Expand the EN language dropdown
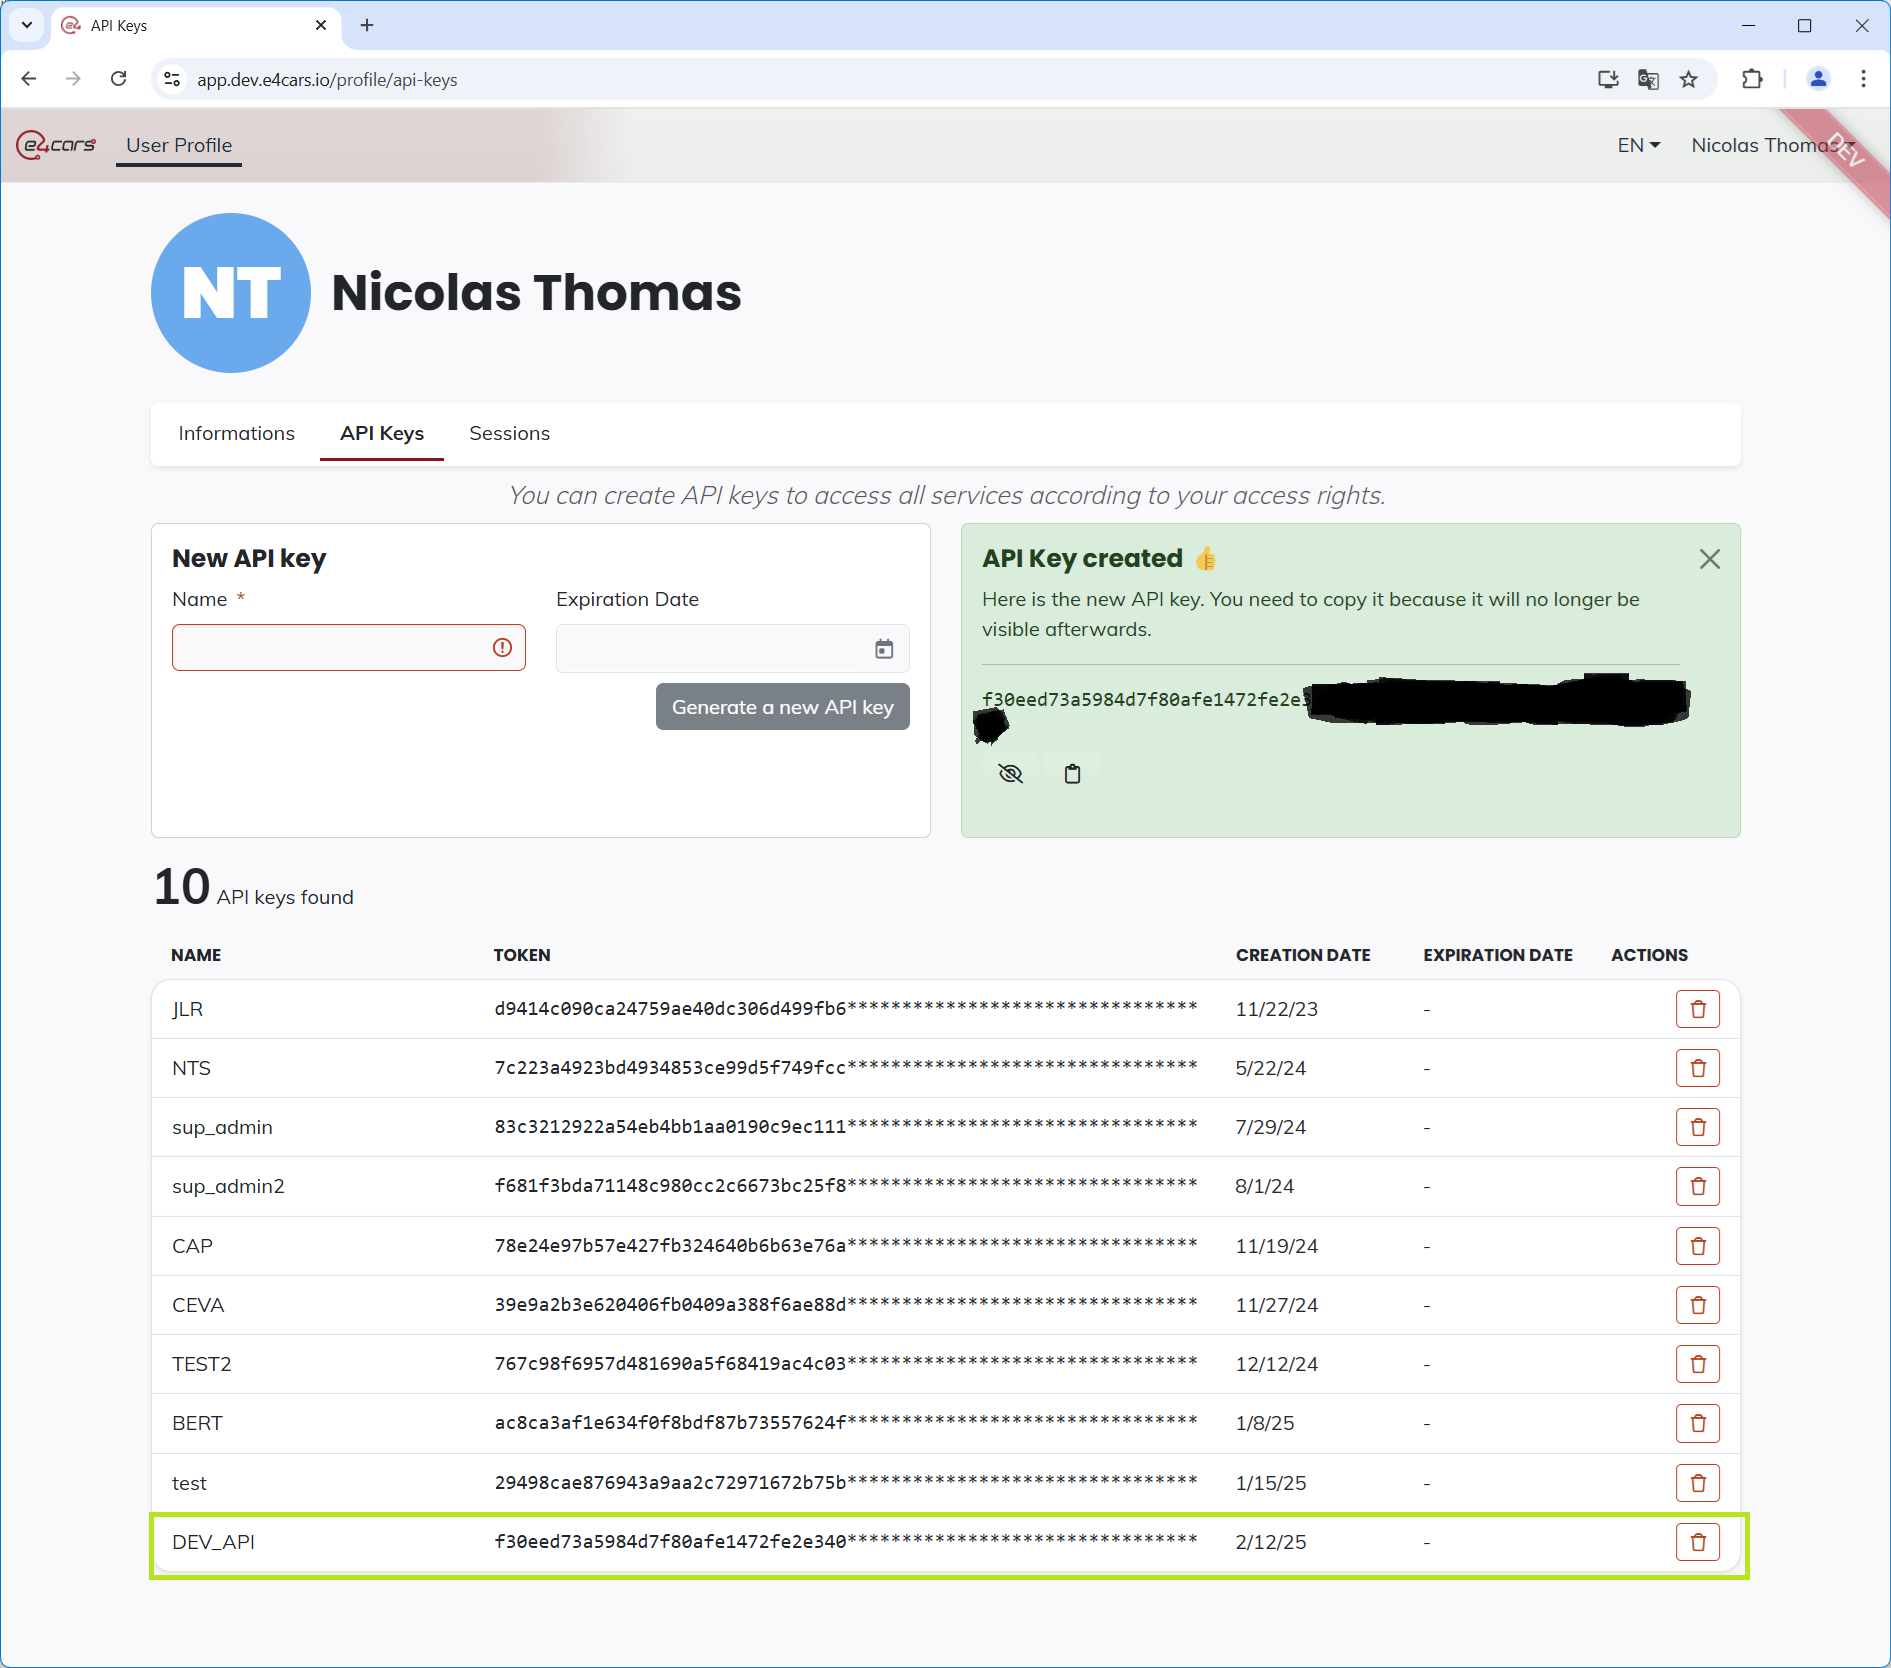The width and height of the screenshot is (1891, 1668). click(1638, 145)
